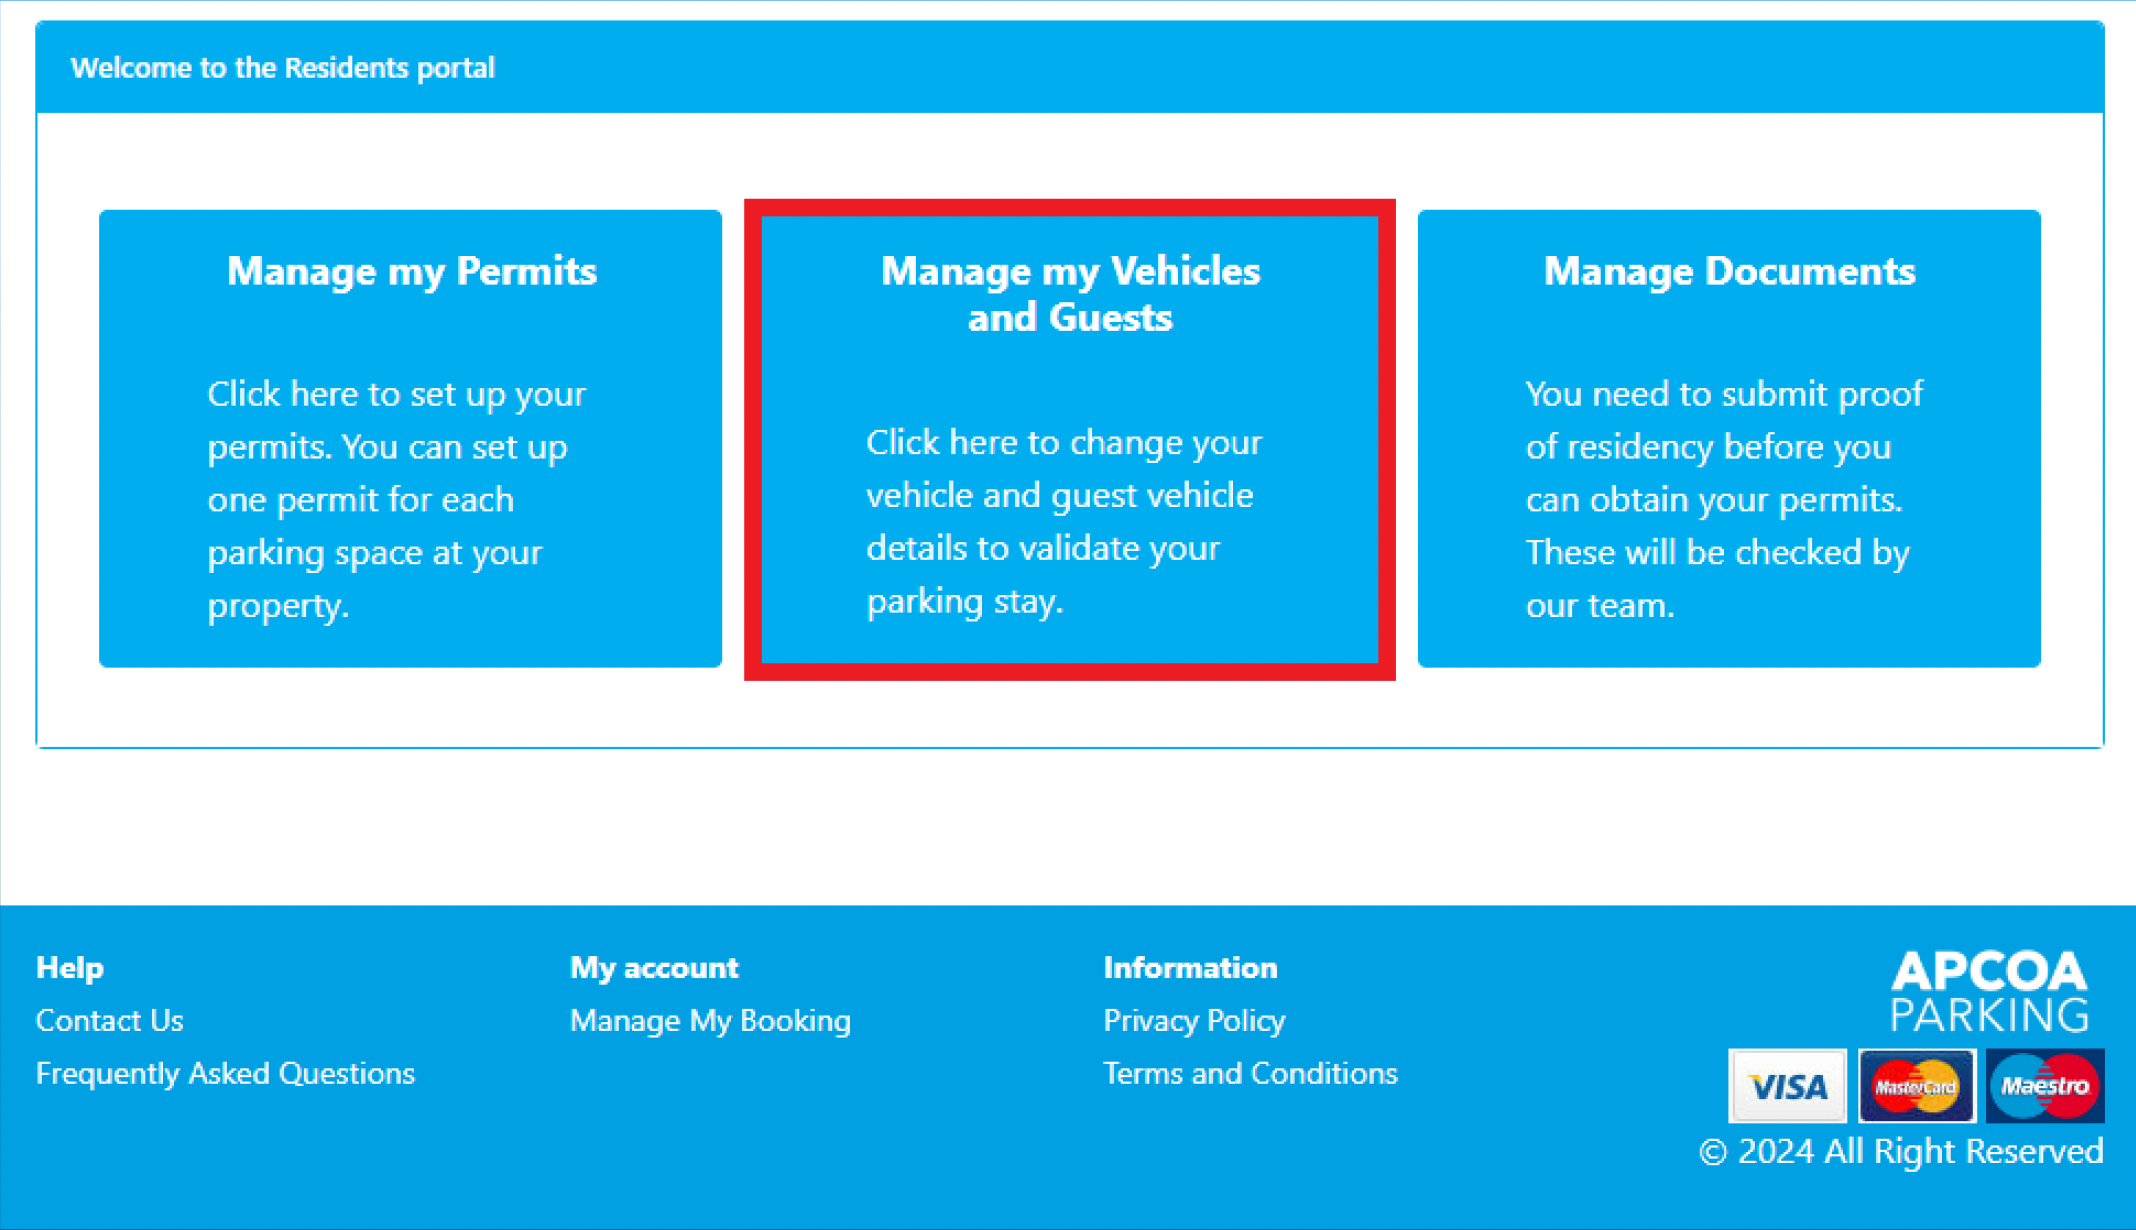Viewport: 2136px width, 1230px height.
Task: Go to Manage My Booking link
Action: pos(710,1020)
